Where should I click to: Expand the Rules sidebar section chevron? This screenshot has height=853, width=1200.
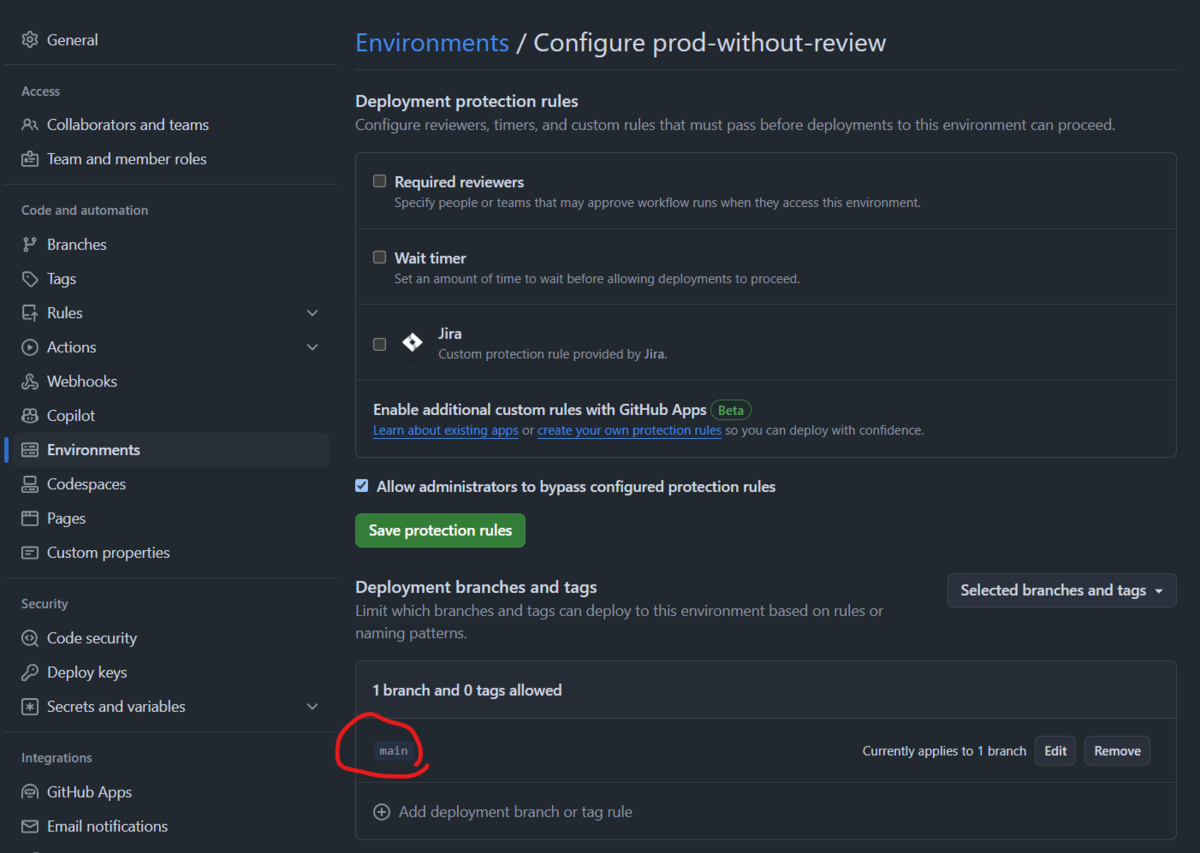point(312,313)
